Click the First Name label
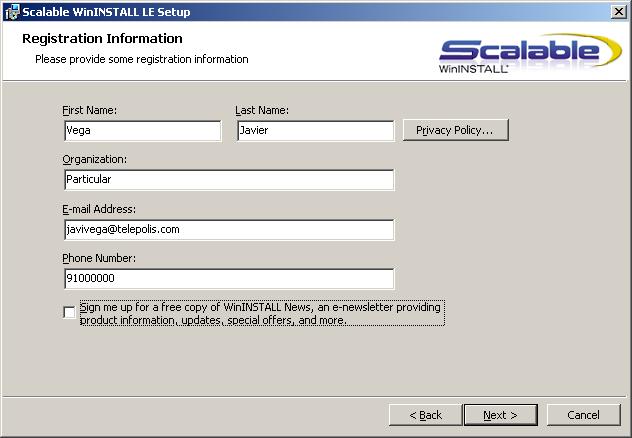Screen dimensions: 632x438 (89, 109)
